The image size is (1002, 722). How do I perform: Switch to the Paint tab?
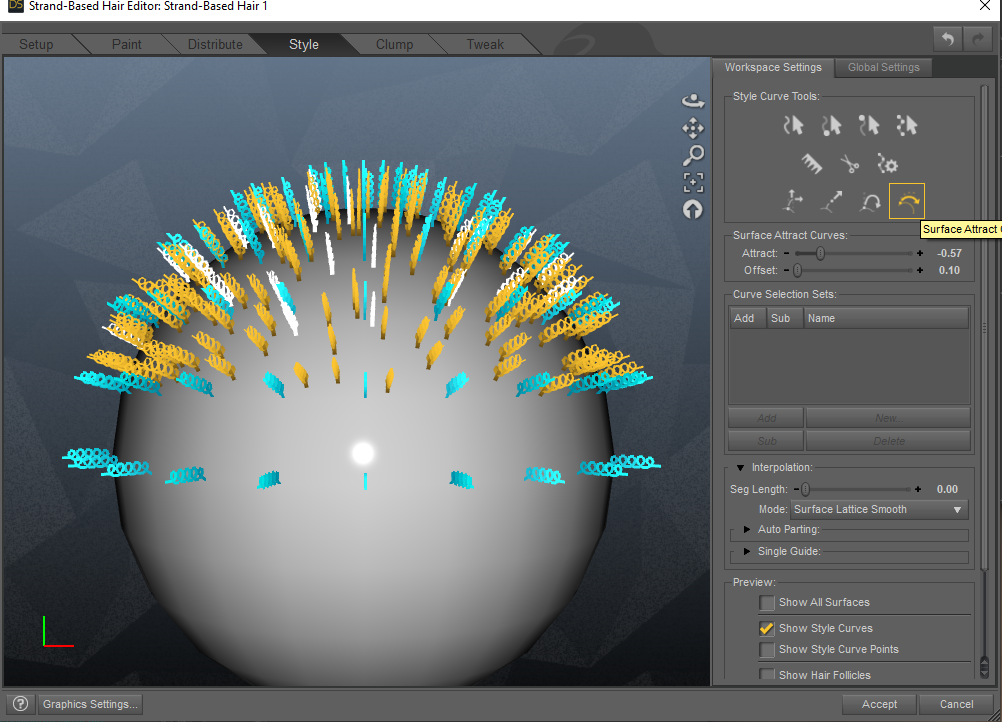click(x=127, y=44)
